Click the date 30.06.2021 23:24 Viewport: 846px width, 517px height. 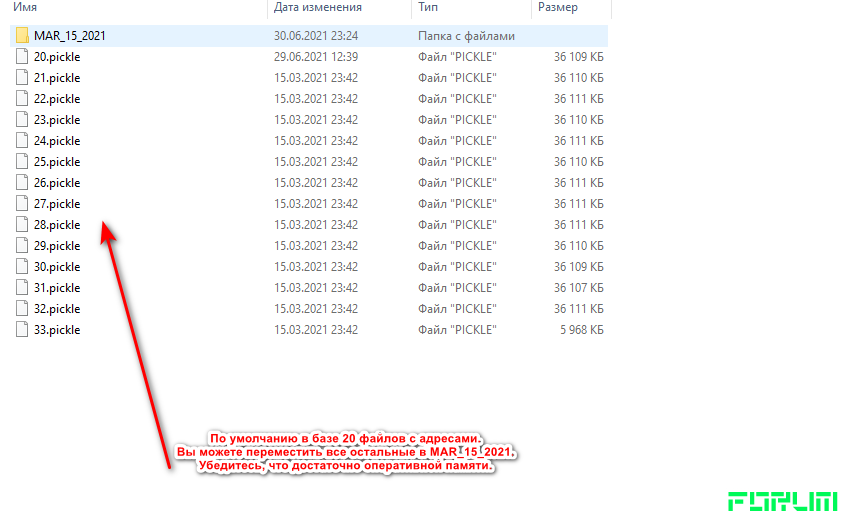(316, 36)
